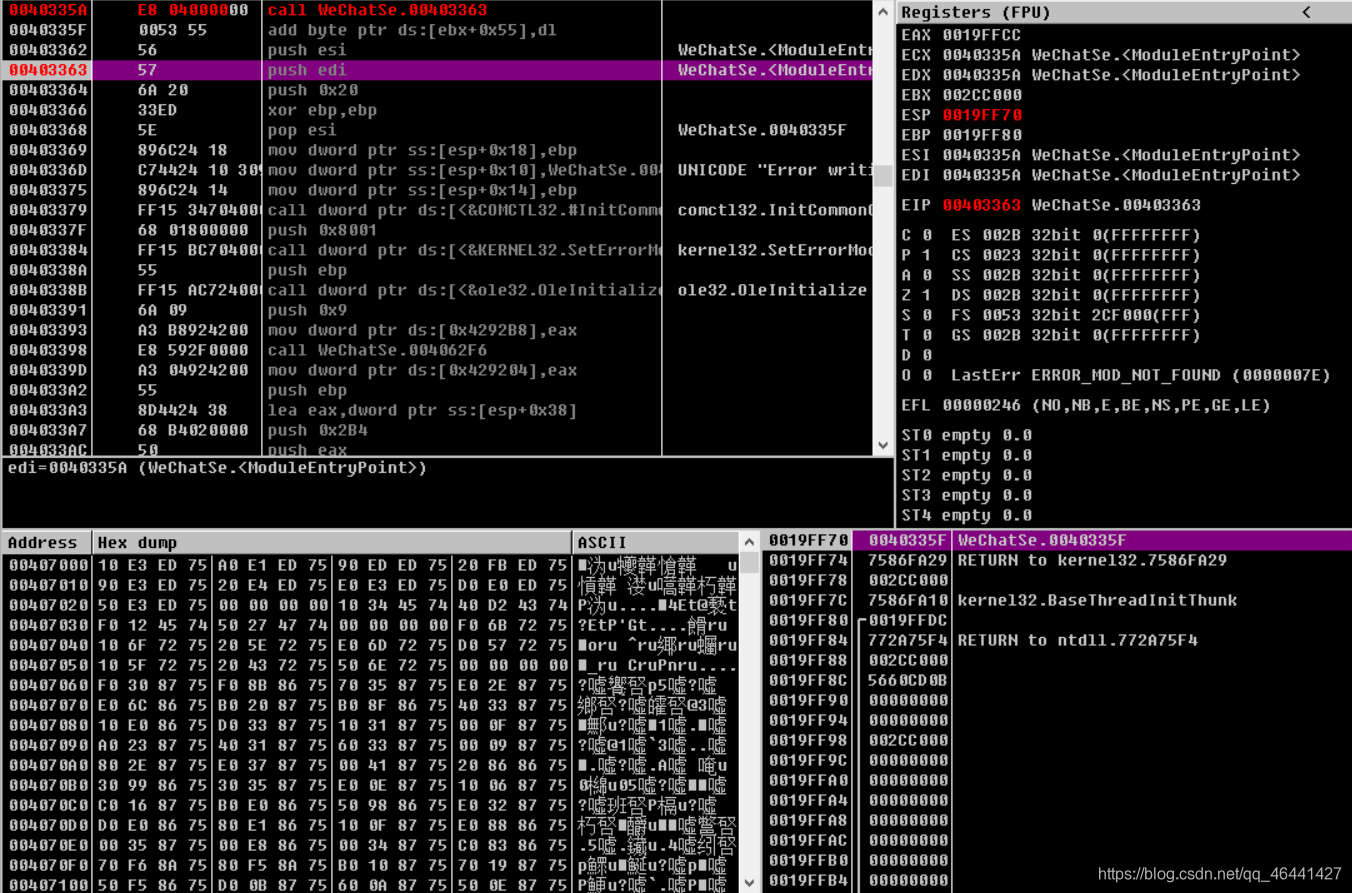
Task: Select the ST4 empty 0.0 FPU register
Action: tap(966, 515)
